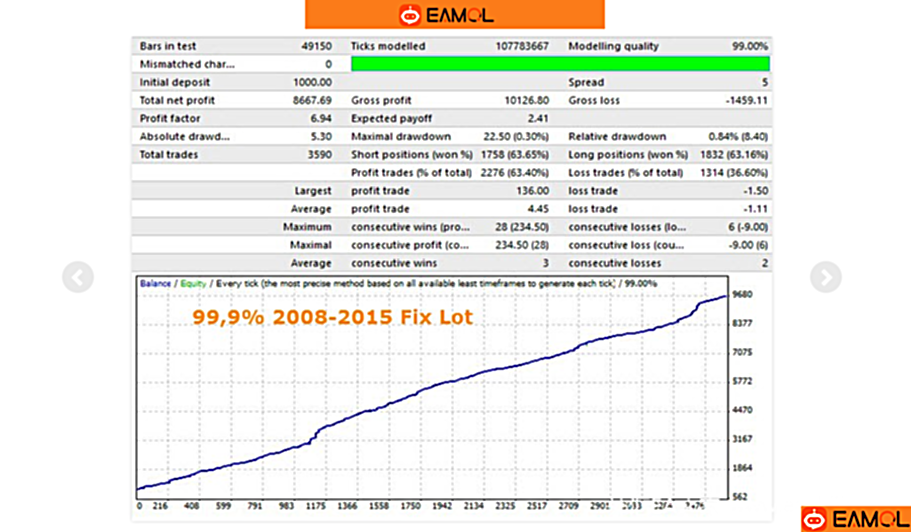The image size is (911, 532).
Task: Advance with the next slide arrow
Action: coord(825,277)
